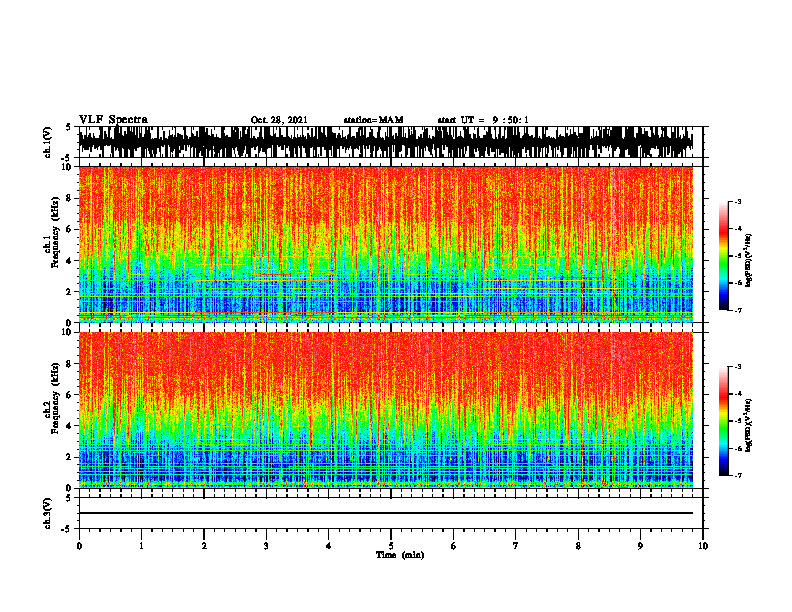Click time axis tick label '10'

pyautogui.click(x=703, y=546)
